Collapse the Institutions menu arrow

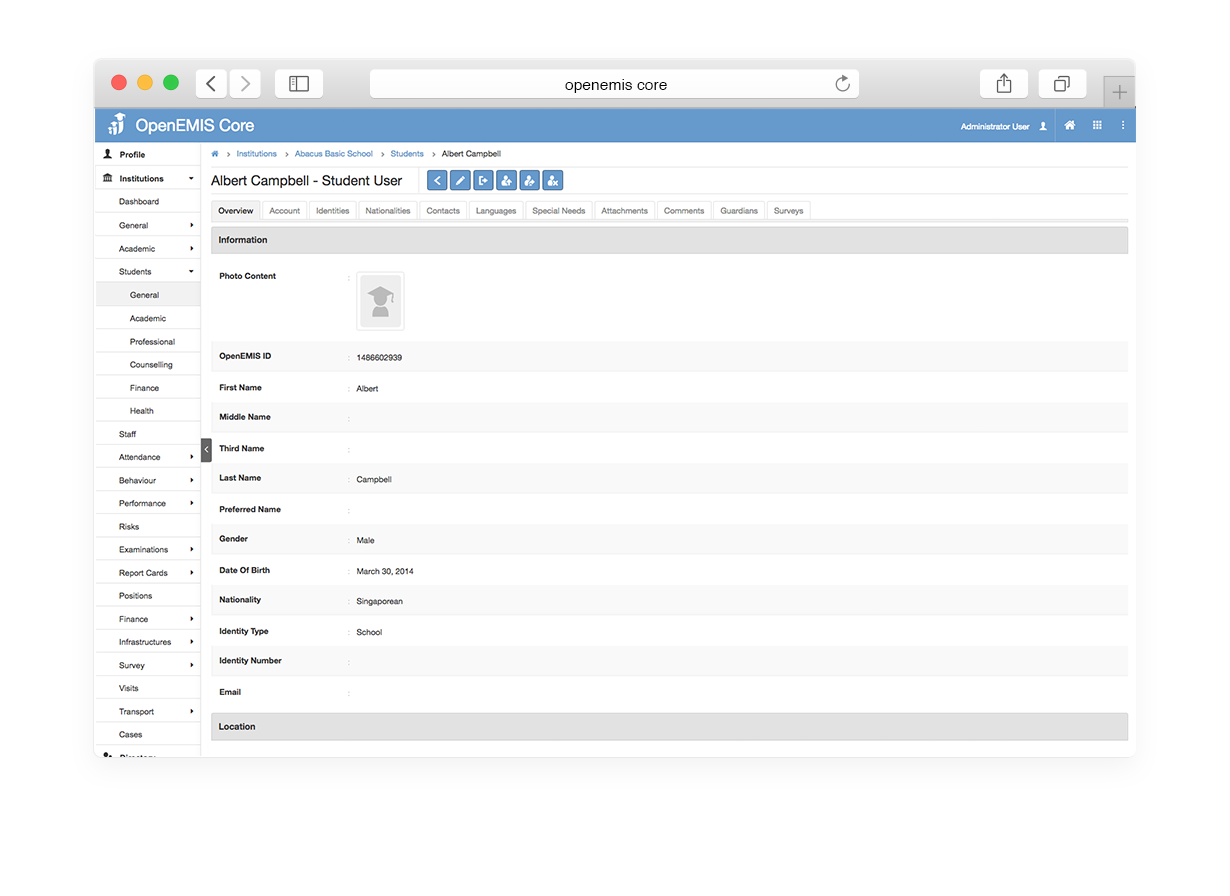(x=191, y=179)
